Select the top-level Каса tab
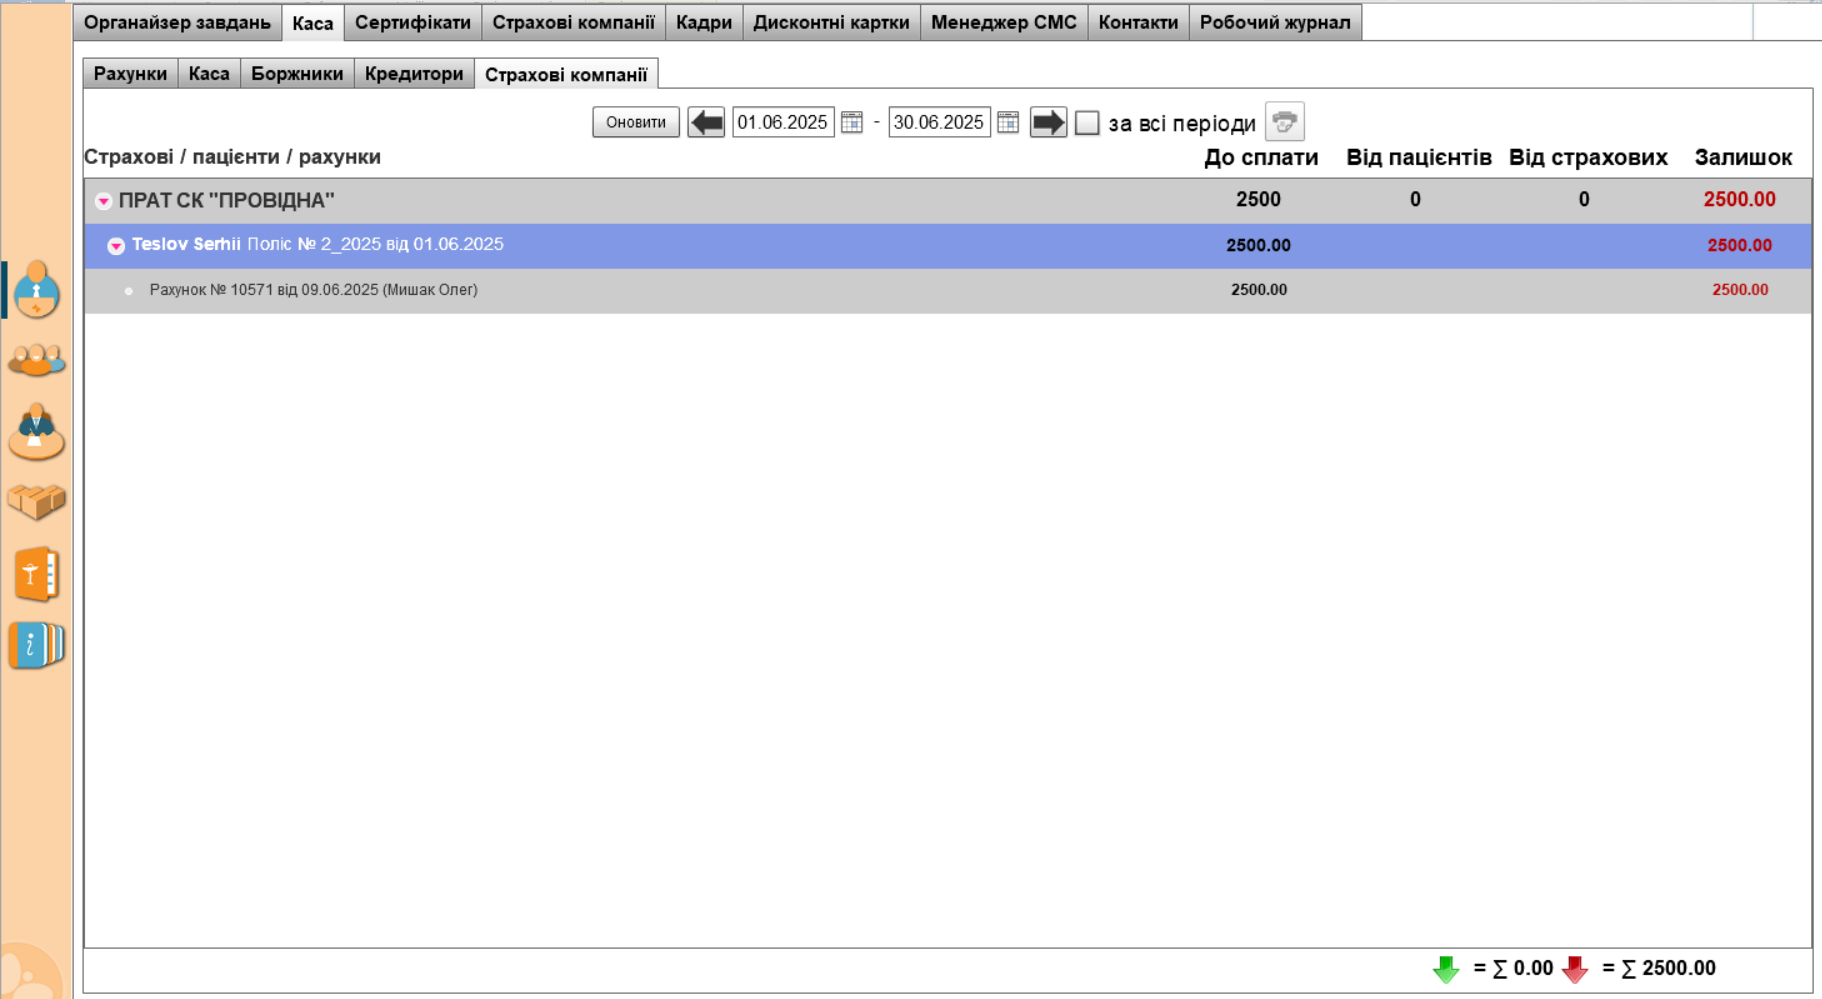This screenshot has width=1822, height=999. pyautogui.click(x=313, y=23)
